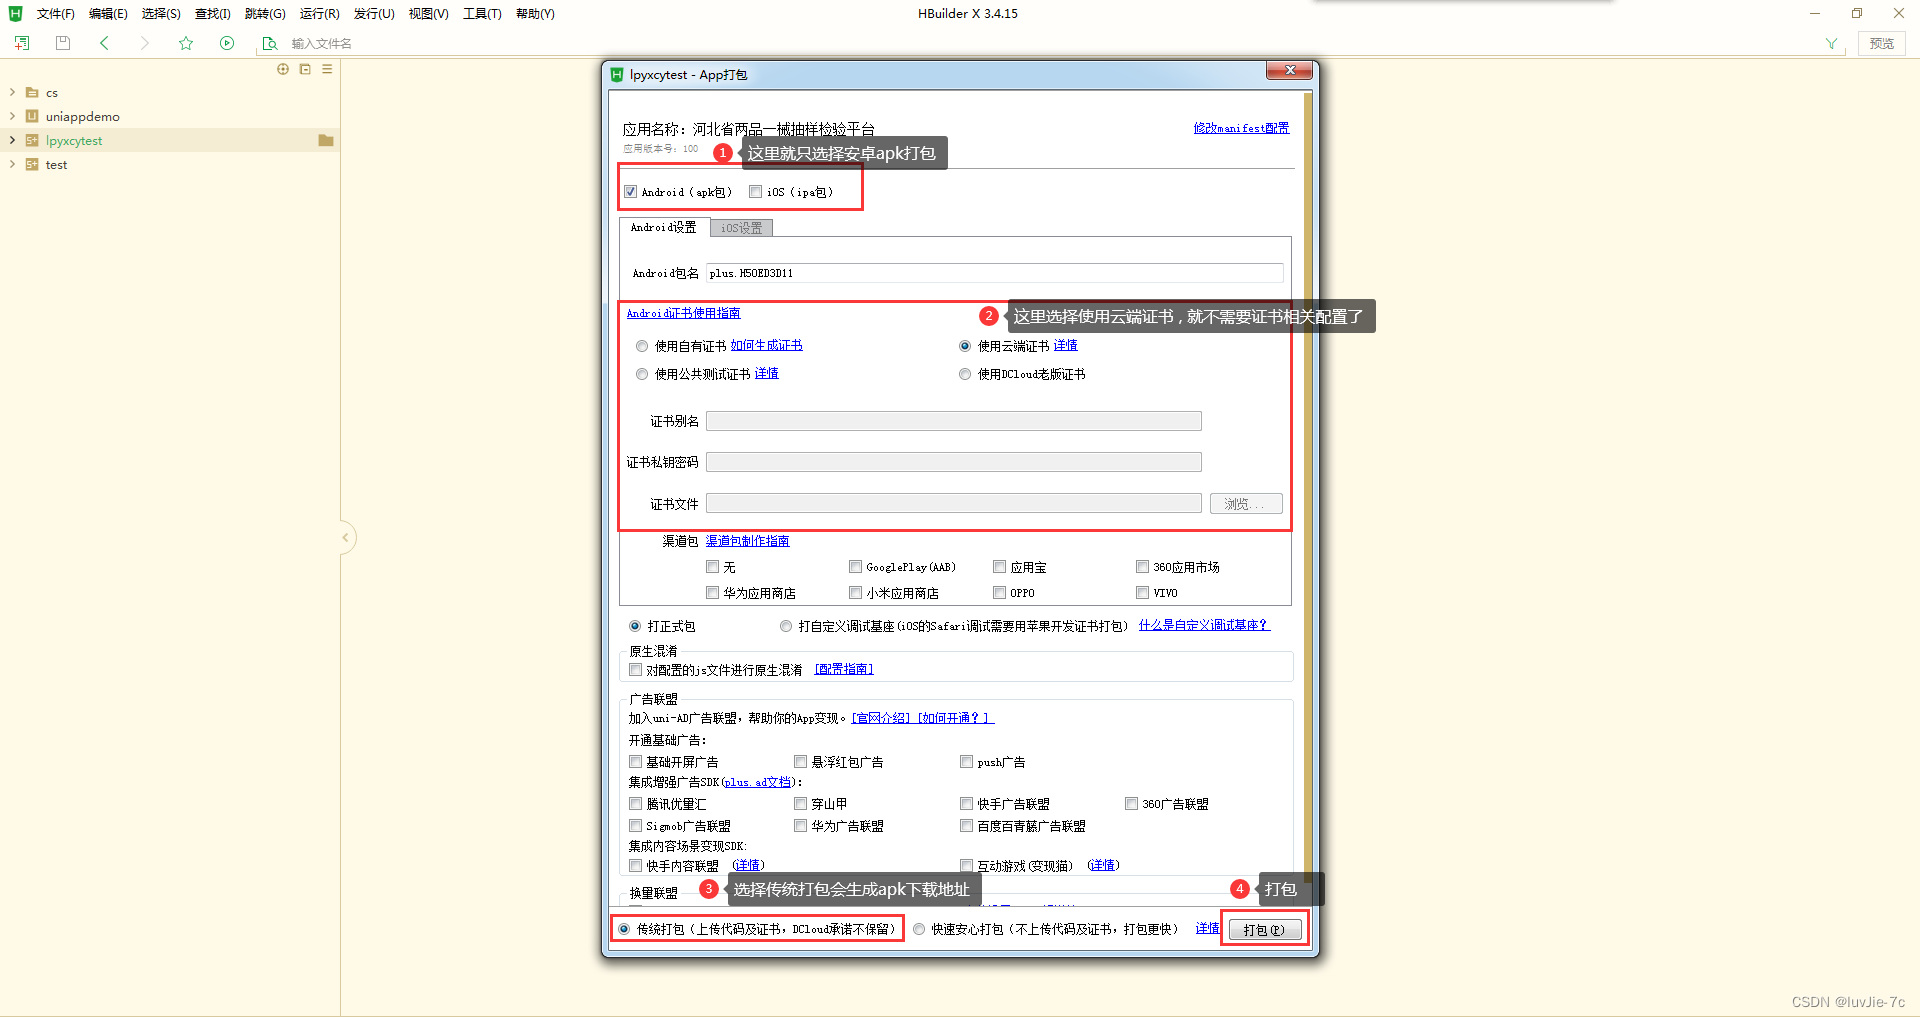The image size is (1920, 1017).
Task: Click inside the 证书别名 input field
Action: tap(953, 420)
